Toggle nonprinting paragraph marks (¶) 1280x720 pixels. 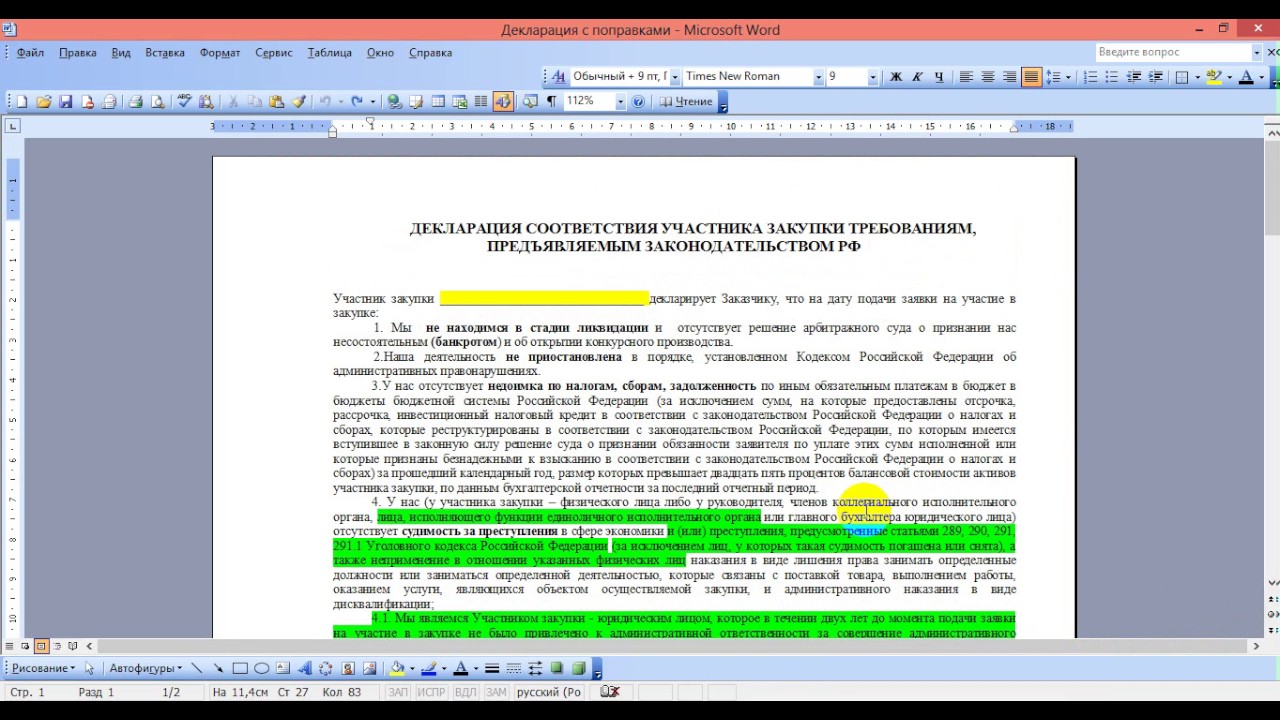coord(551,101)
